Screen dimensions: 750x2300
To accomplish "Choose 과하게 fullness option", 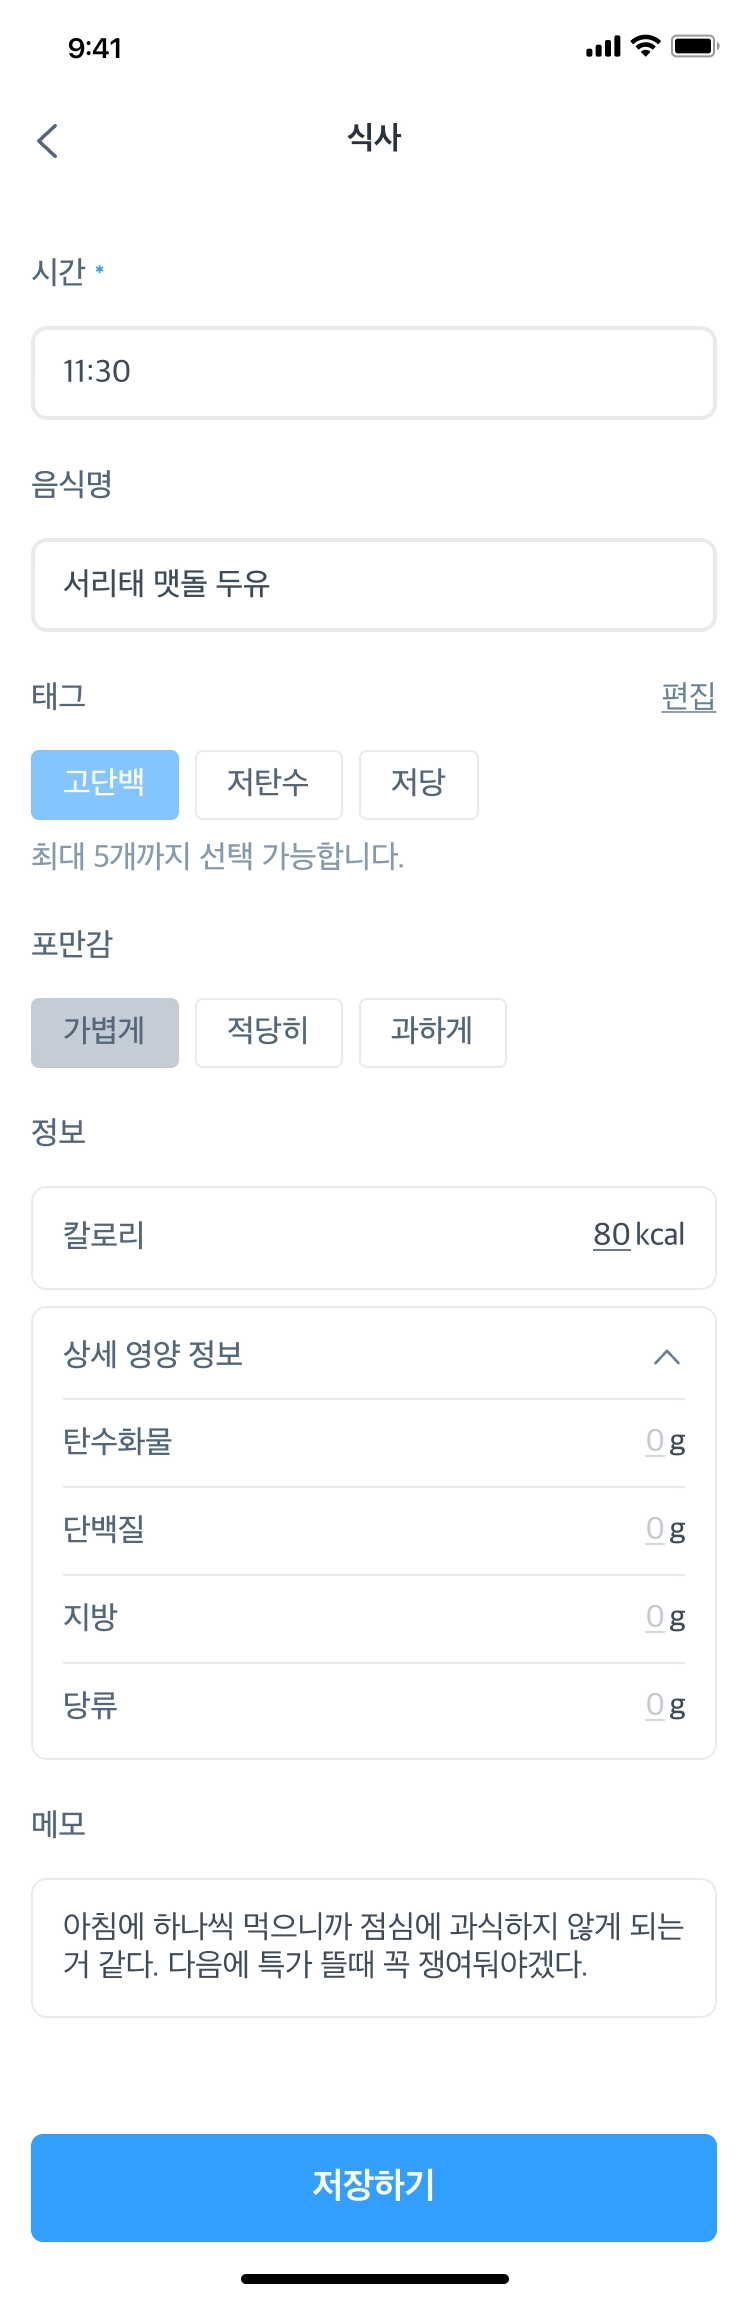I will [x=432, y=1032].
